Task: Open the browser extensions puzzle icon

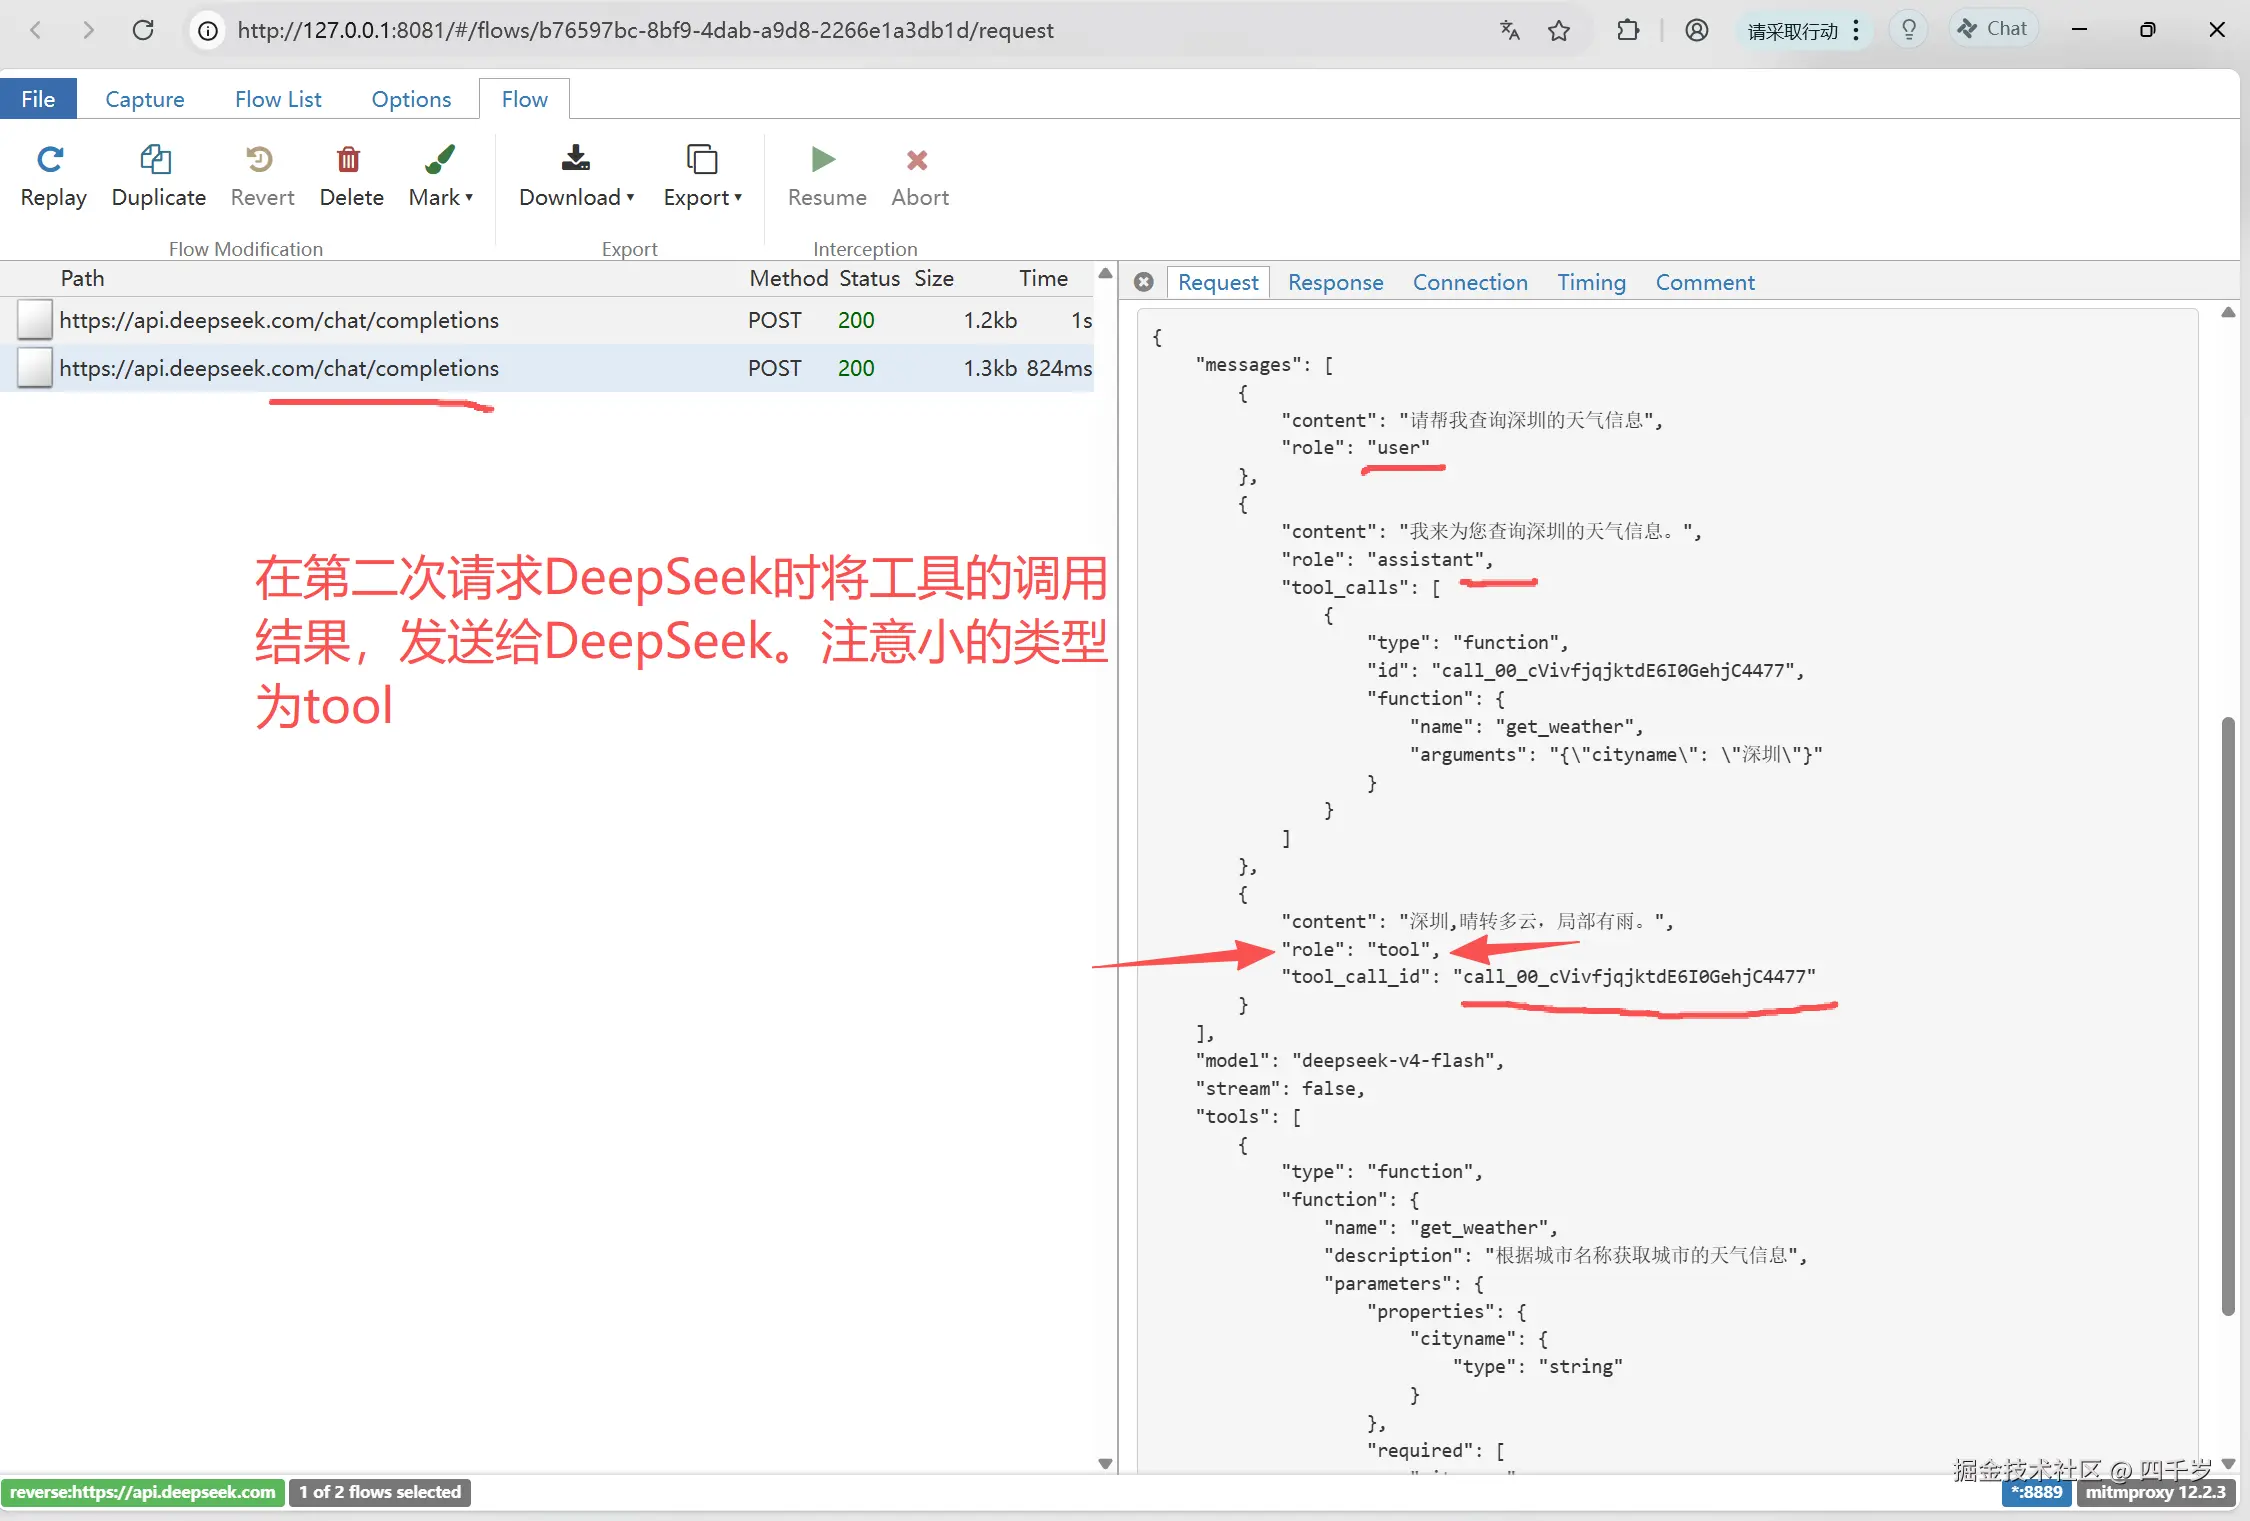Action: [1628, 30]
